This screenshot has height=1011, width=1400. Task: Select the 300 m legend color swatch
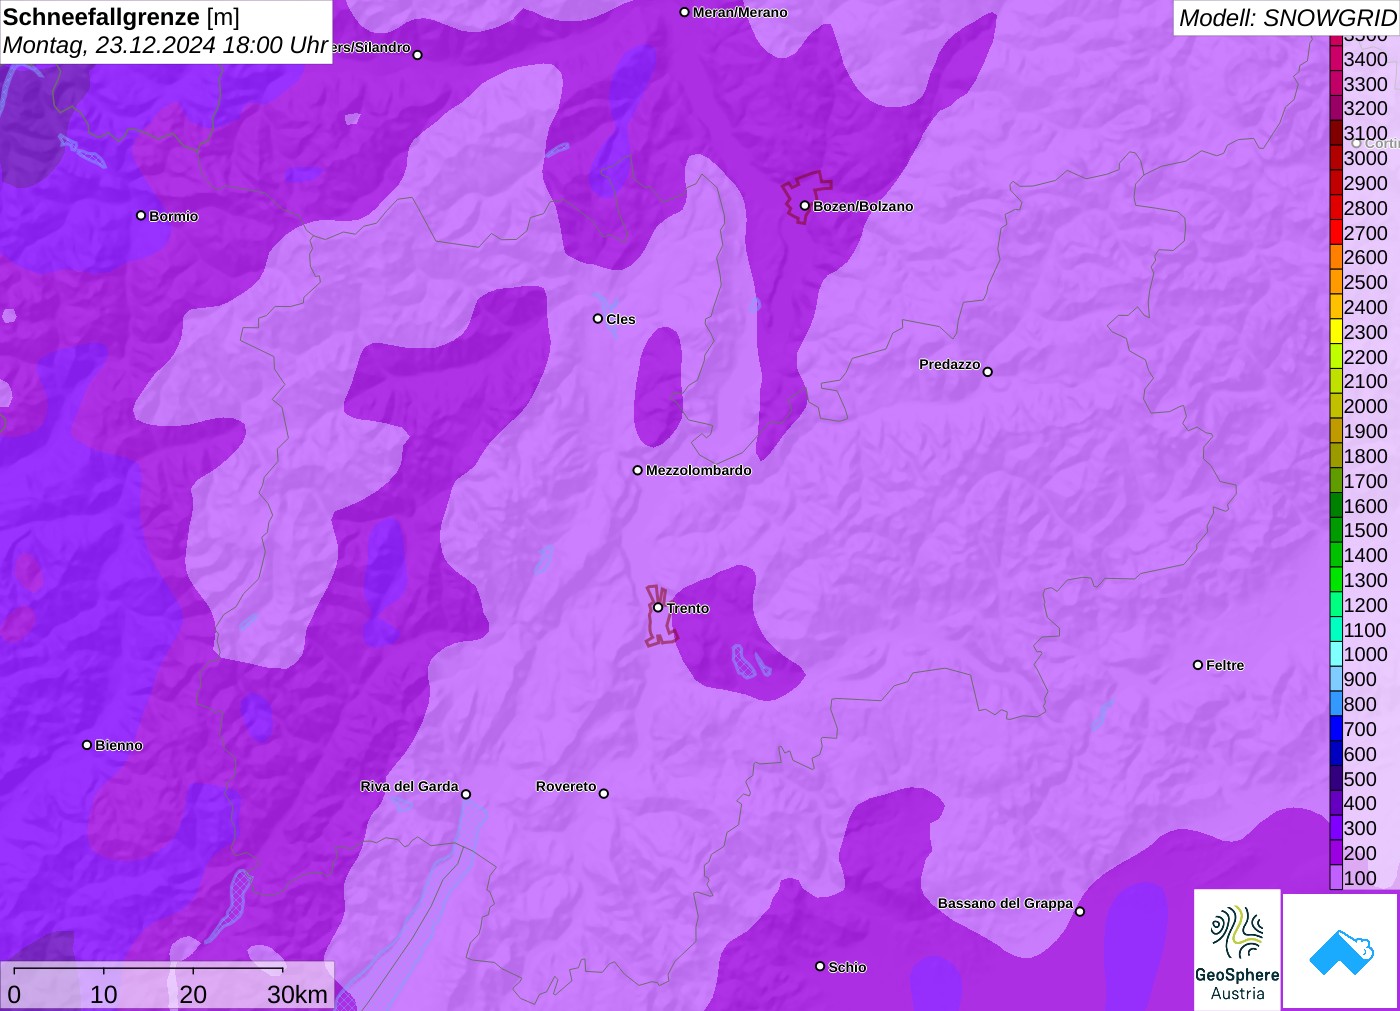(1336, 828)
